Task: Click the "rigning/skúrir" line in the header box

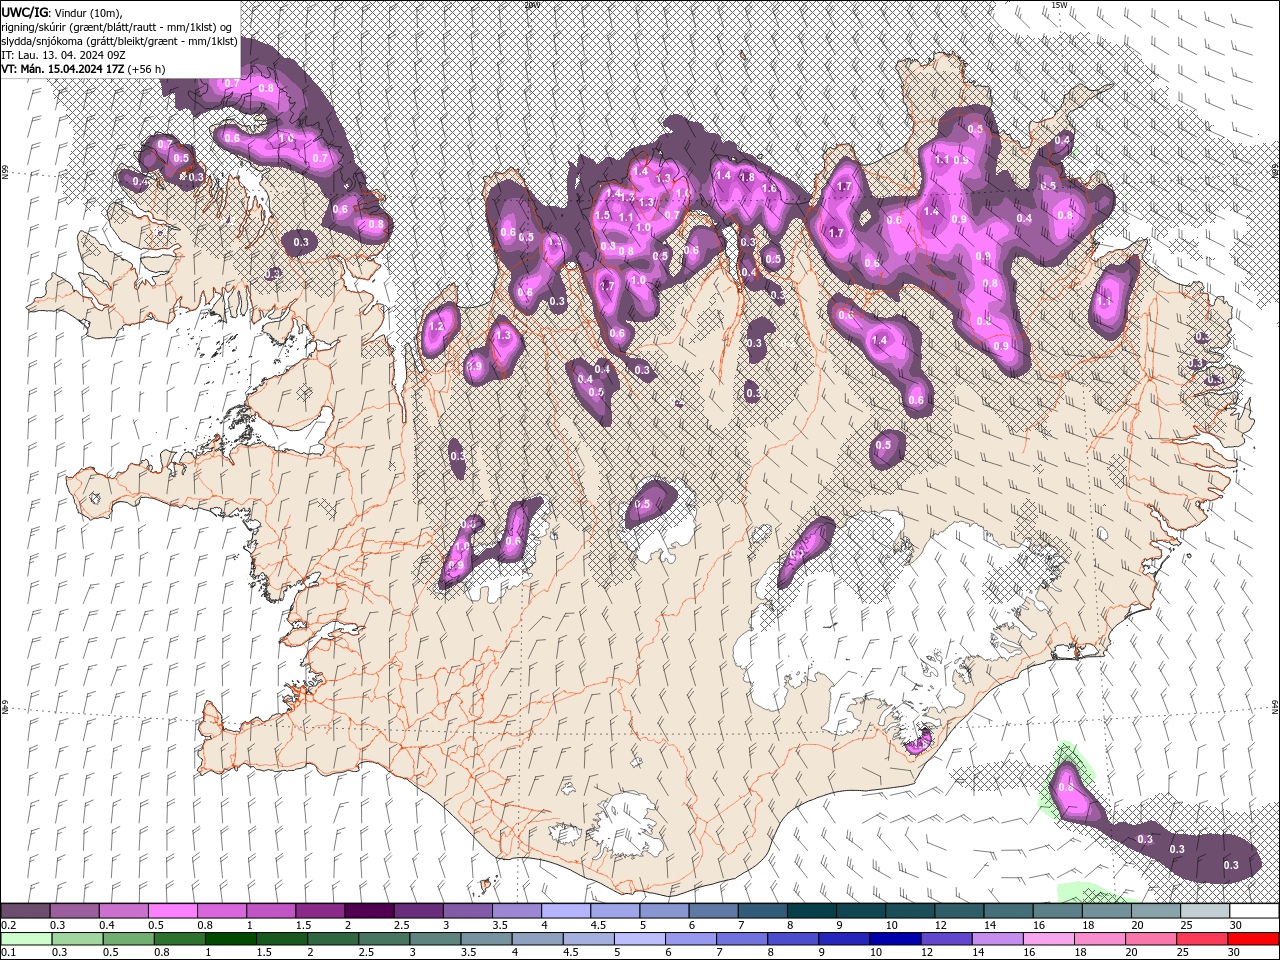Action: click(x=117, y=27)
